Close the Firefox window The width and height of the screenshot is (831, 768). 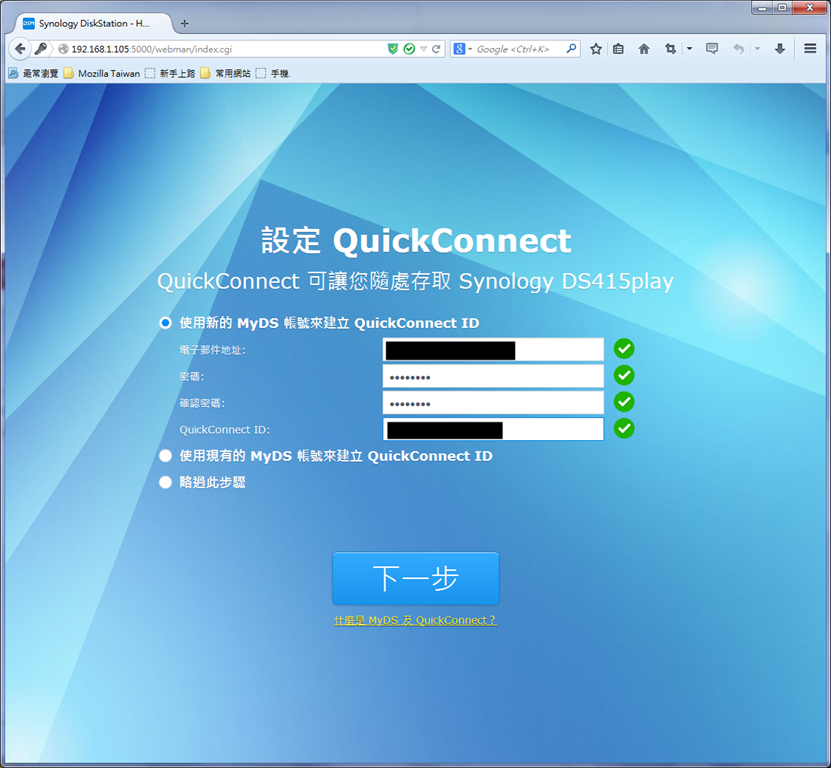[x=809, y=7]
